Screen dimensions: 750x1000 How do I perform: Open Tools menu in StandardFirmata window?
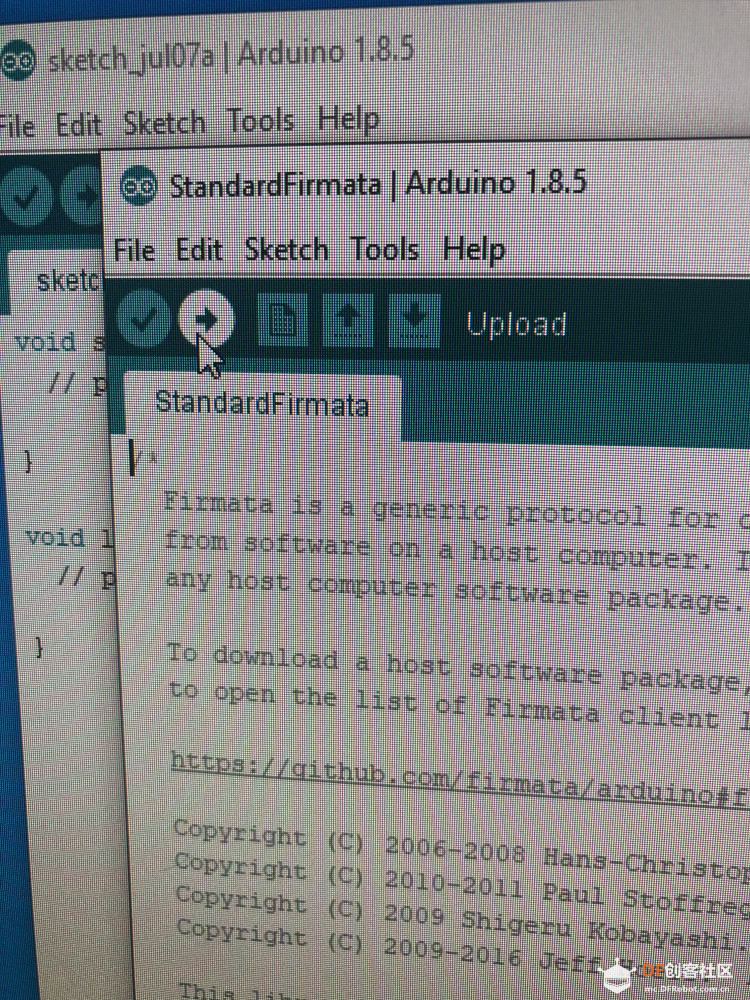385,249
